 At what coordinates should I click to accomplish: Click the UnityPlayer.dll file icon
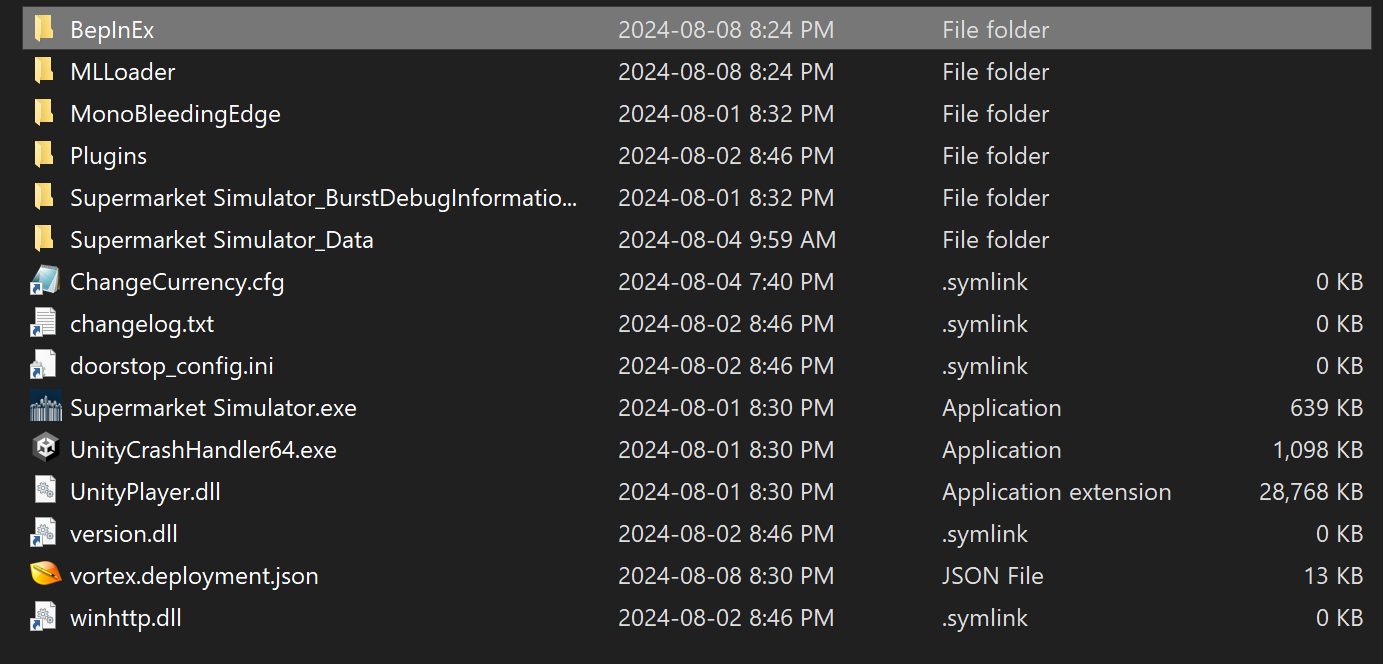(45, 491)
